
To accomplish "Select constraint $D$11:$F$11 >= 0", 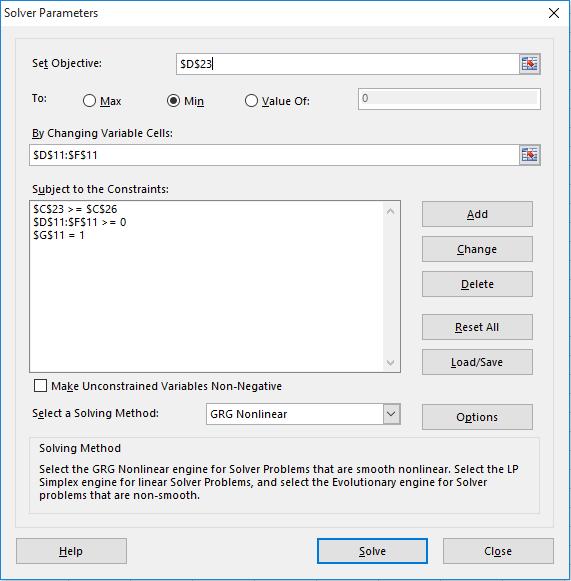I will point(80,222).
